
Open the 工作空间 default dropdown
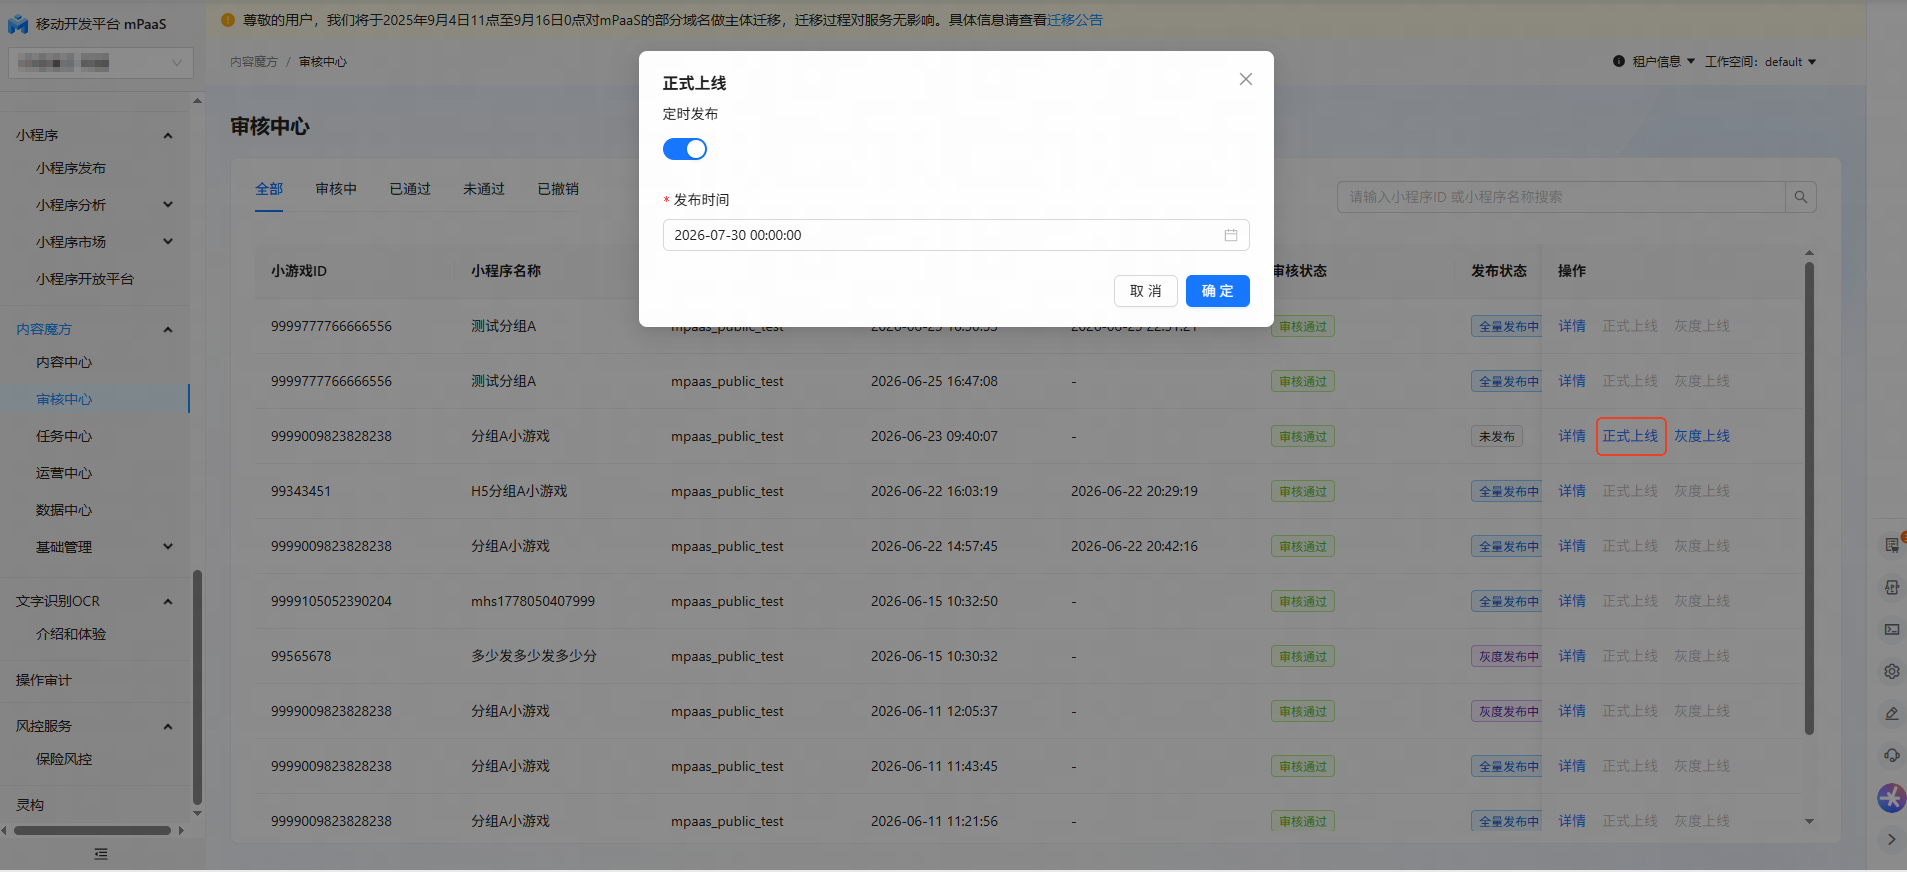tap(1761, 62)
